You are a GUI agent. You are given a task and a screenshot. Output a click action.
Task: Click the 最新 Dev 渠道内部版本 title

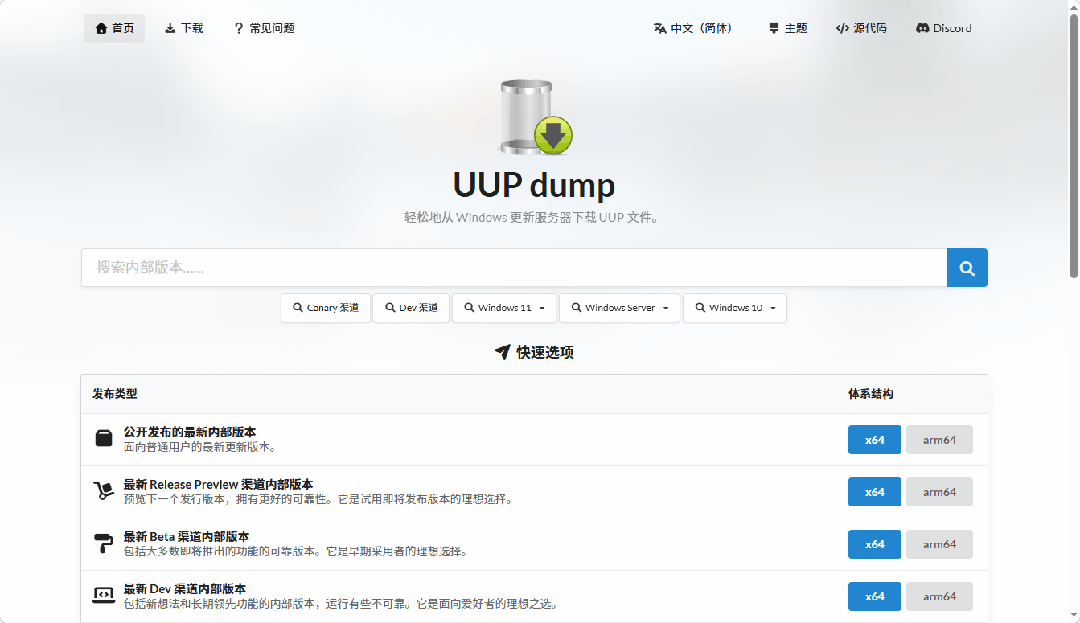point(185,589)
